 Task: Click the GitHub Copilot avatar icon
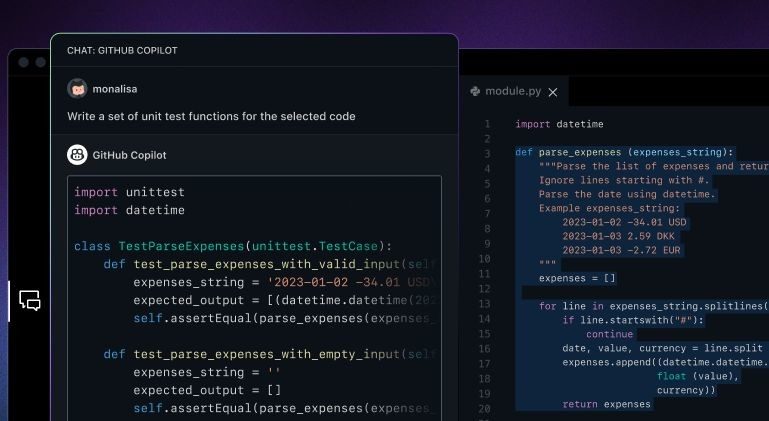point(77,155)
